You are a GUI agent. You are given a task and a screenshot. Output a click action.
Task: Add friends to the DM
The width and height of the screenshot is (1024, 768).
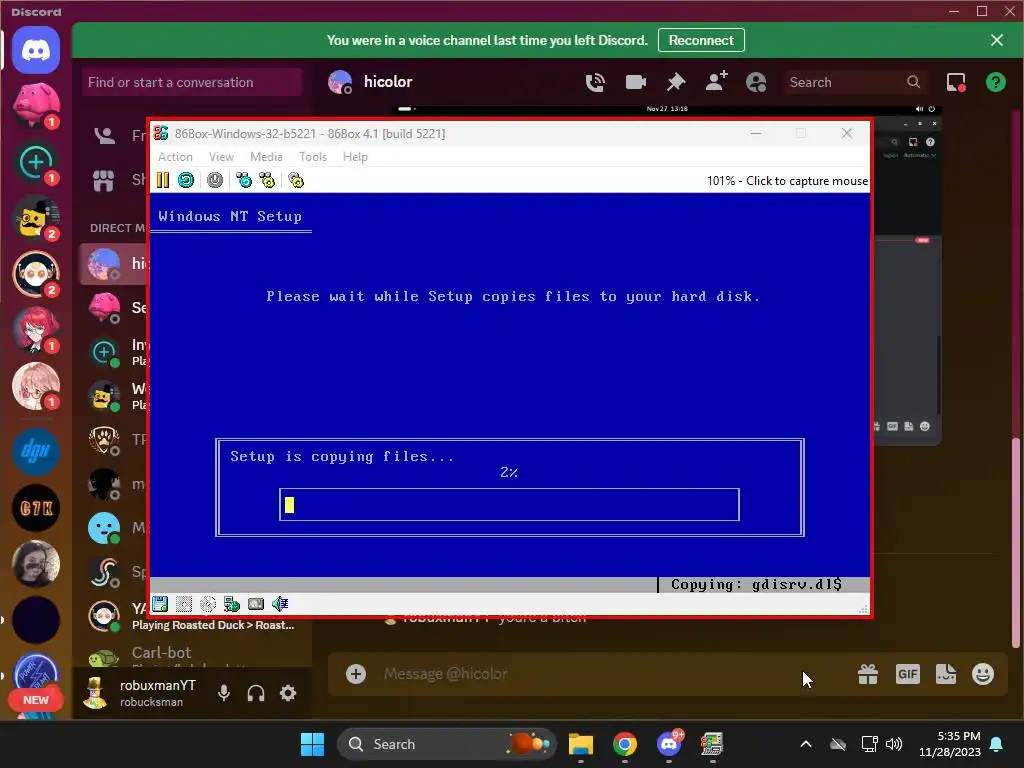(x=716, y=82)
